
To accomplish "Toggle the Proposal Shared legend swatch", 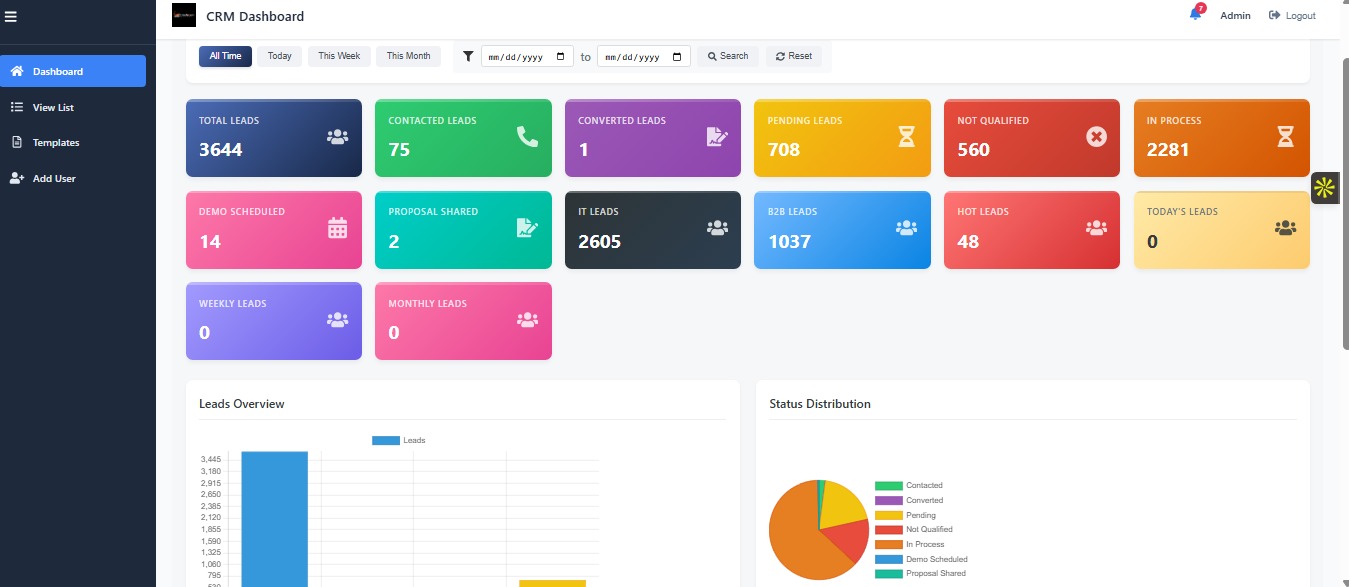I will 888,574.
